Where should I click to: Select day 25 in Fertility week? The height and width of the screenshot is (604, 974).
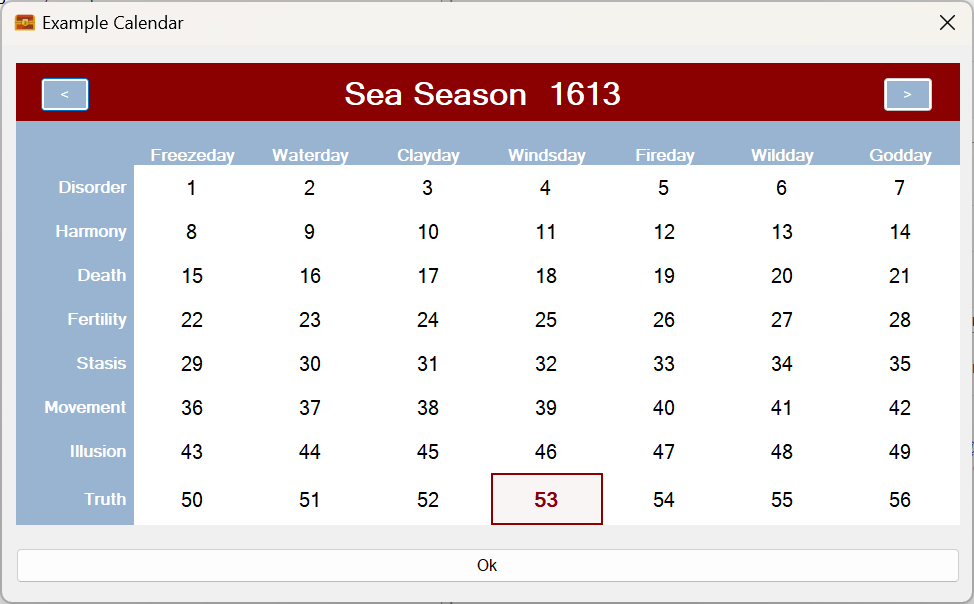[x=546, y=319]
